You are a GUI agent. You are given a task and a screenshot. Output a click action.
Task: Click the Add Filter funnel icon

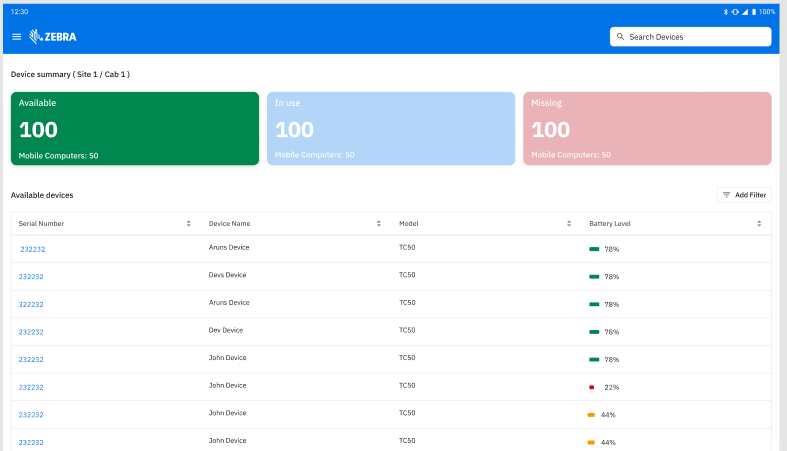[x=727, y=195]
